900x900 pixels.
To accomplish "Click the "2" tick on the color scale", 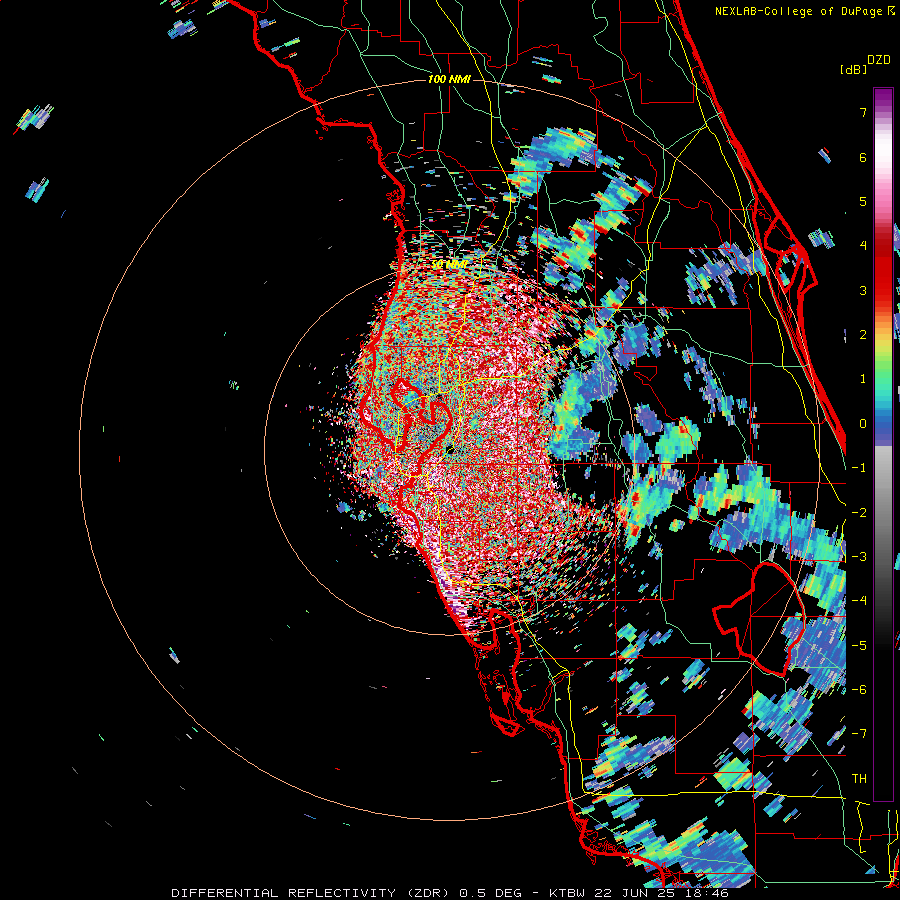I will click(863, 335).
